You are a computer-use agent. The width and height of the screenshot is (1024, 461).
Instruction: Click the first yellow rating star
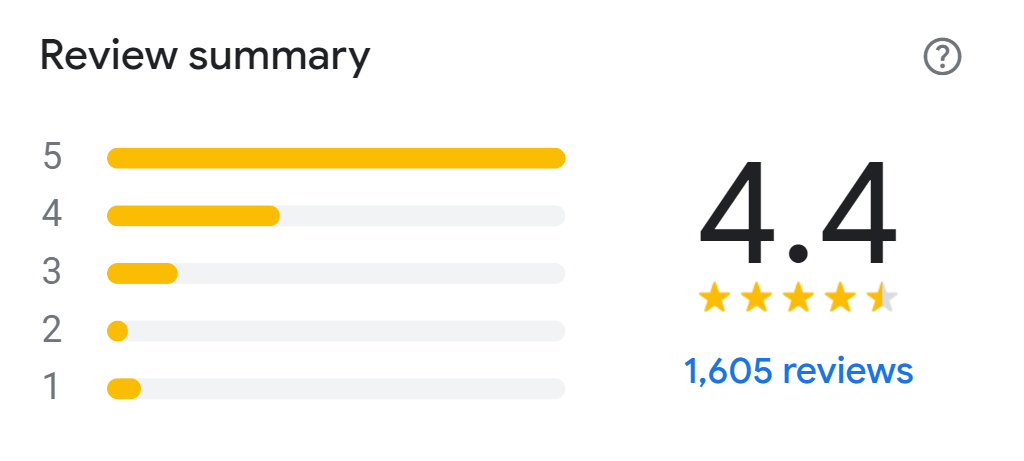tap(713, 297)
